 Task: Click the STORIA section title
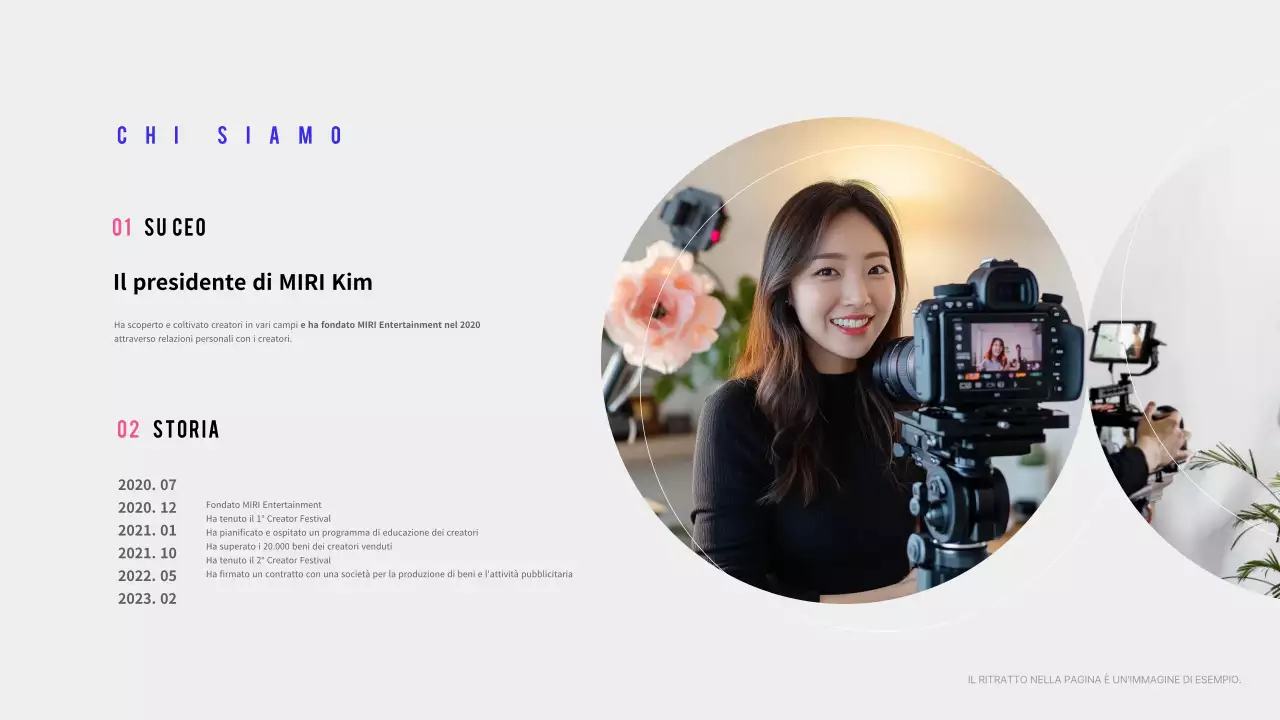click(x=186, y=430)
